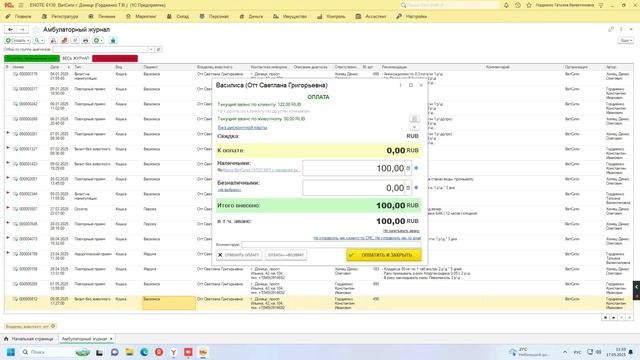Open File Explorer from the taskbar
Viewport: 640px width, 360px height.
coord(129,352)
